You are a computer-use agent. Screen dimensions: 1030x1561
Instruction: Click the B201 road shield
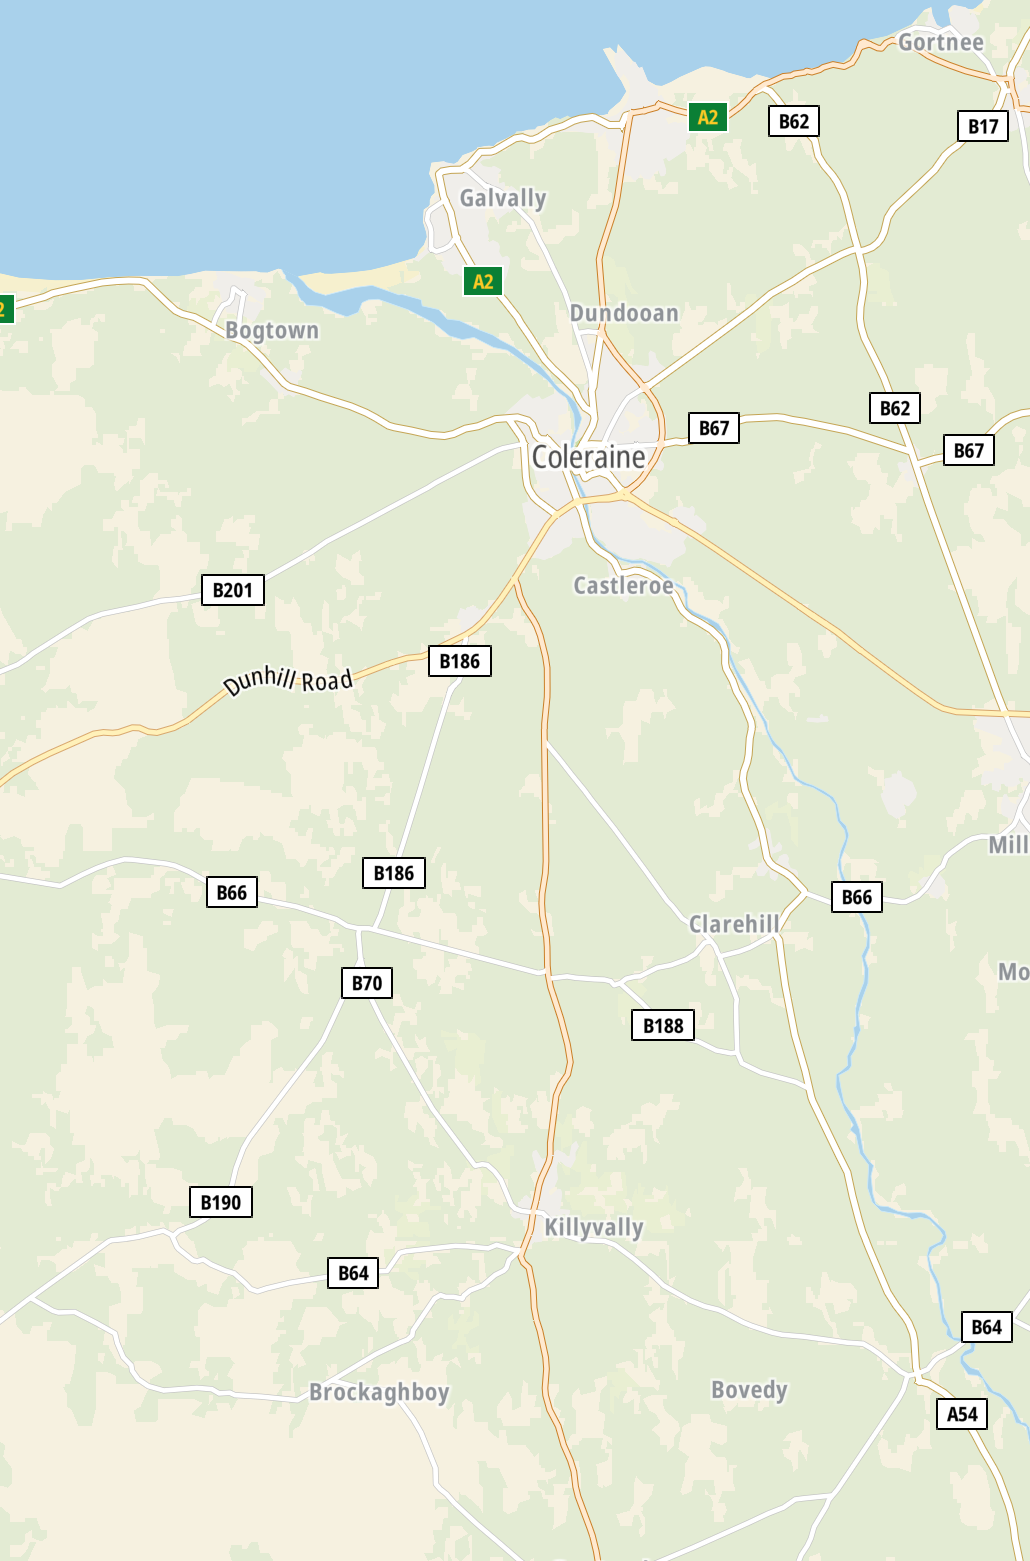233,590
